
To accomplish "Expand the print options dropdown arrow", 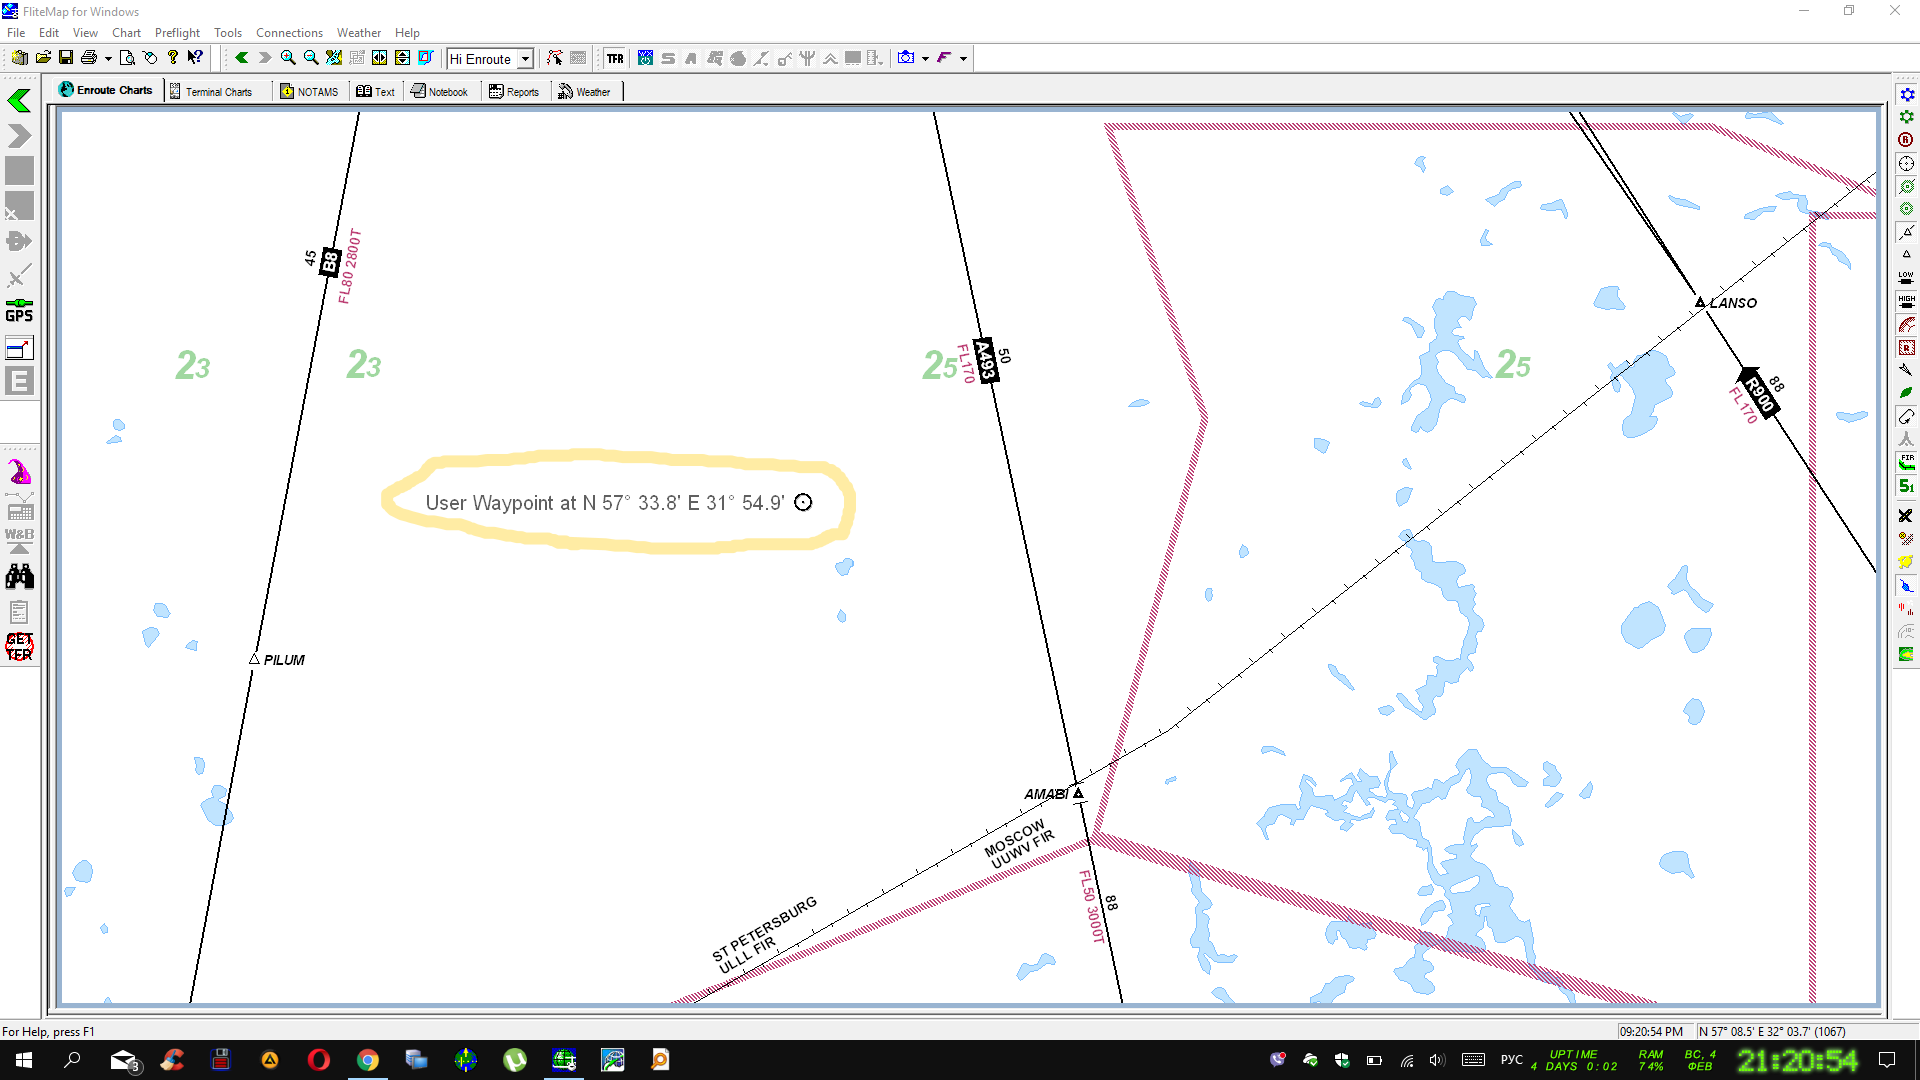I will click(x=108, y=59).
